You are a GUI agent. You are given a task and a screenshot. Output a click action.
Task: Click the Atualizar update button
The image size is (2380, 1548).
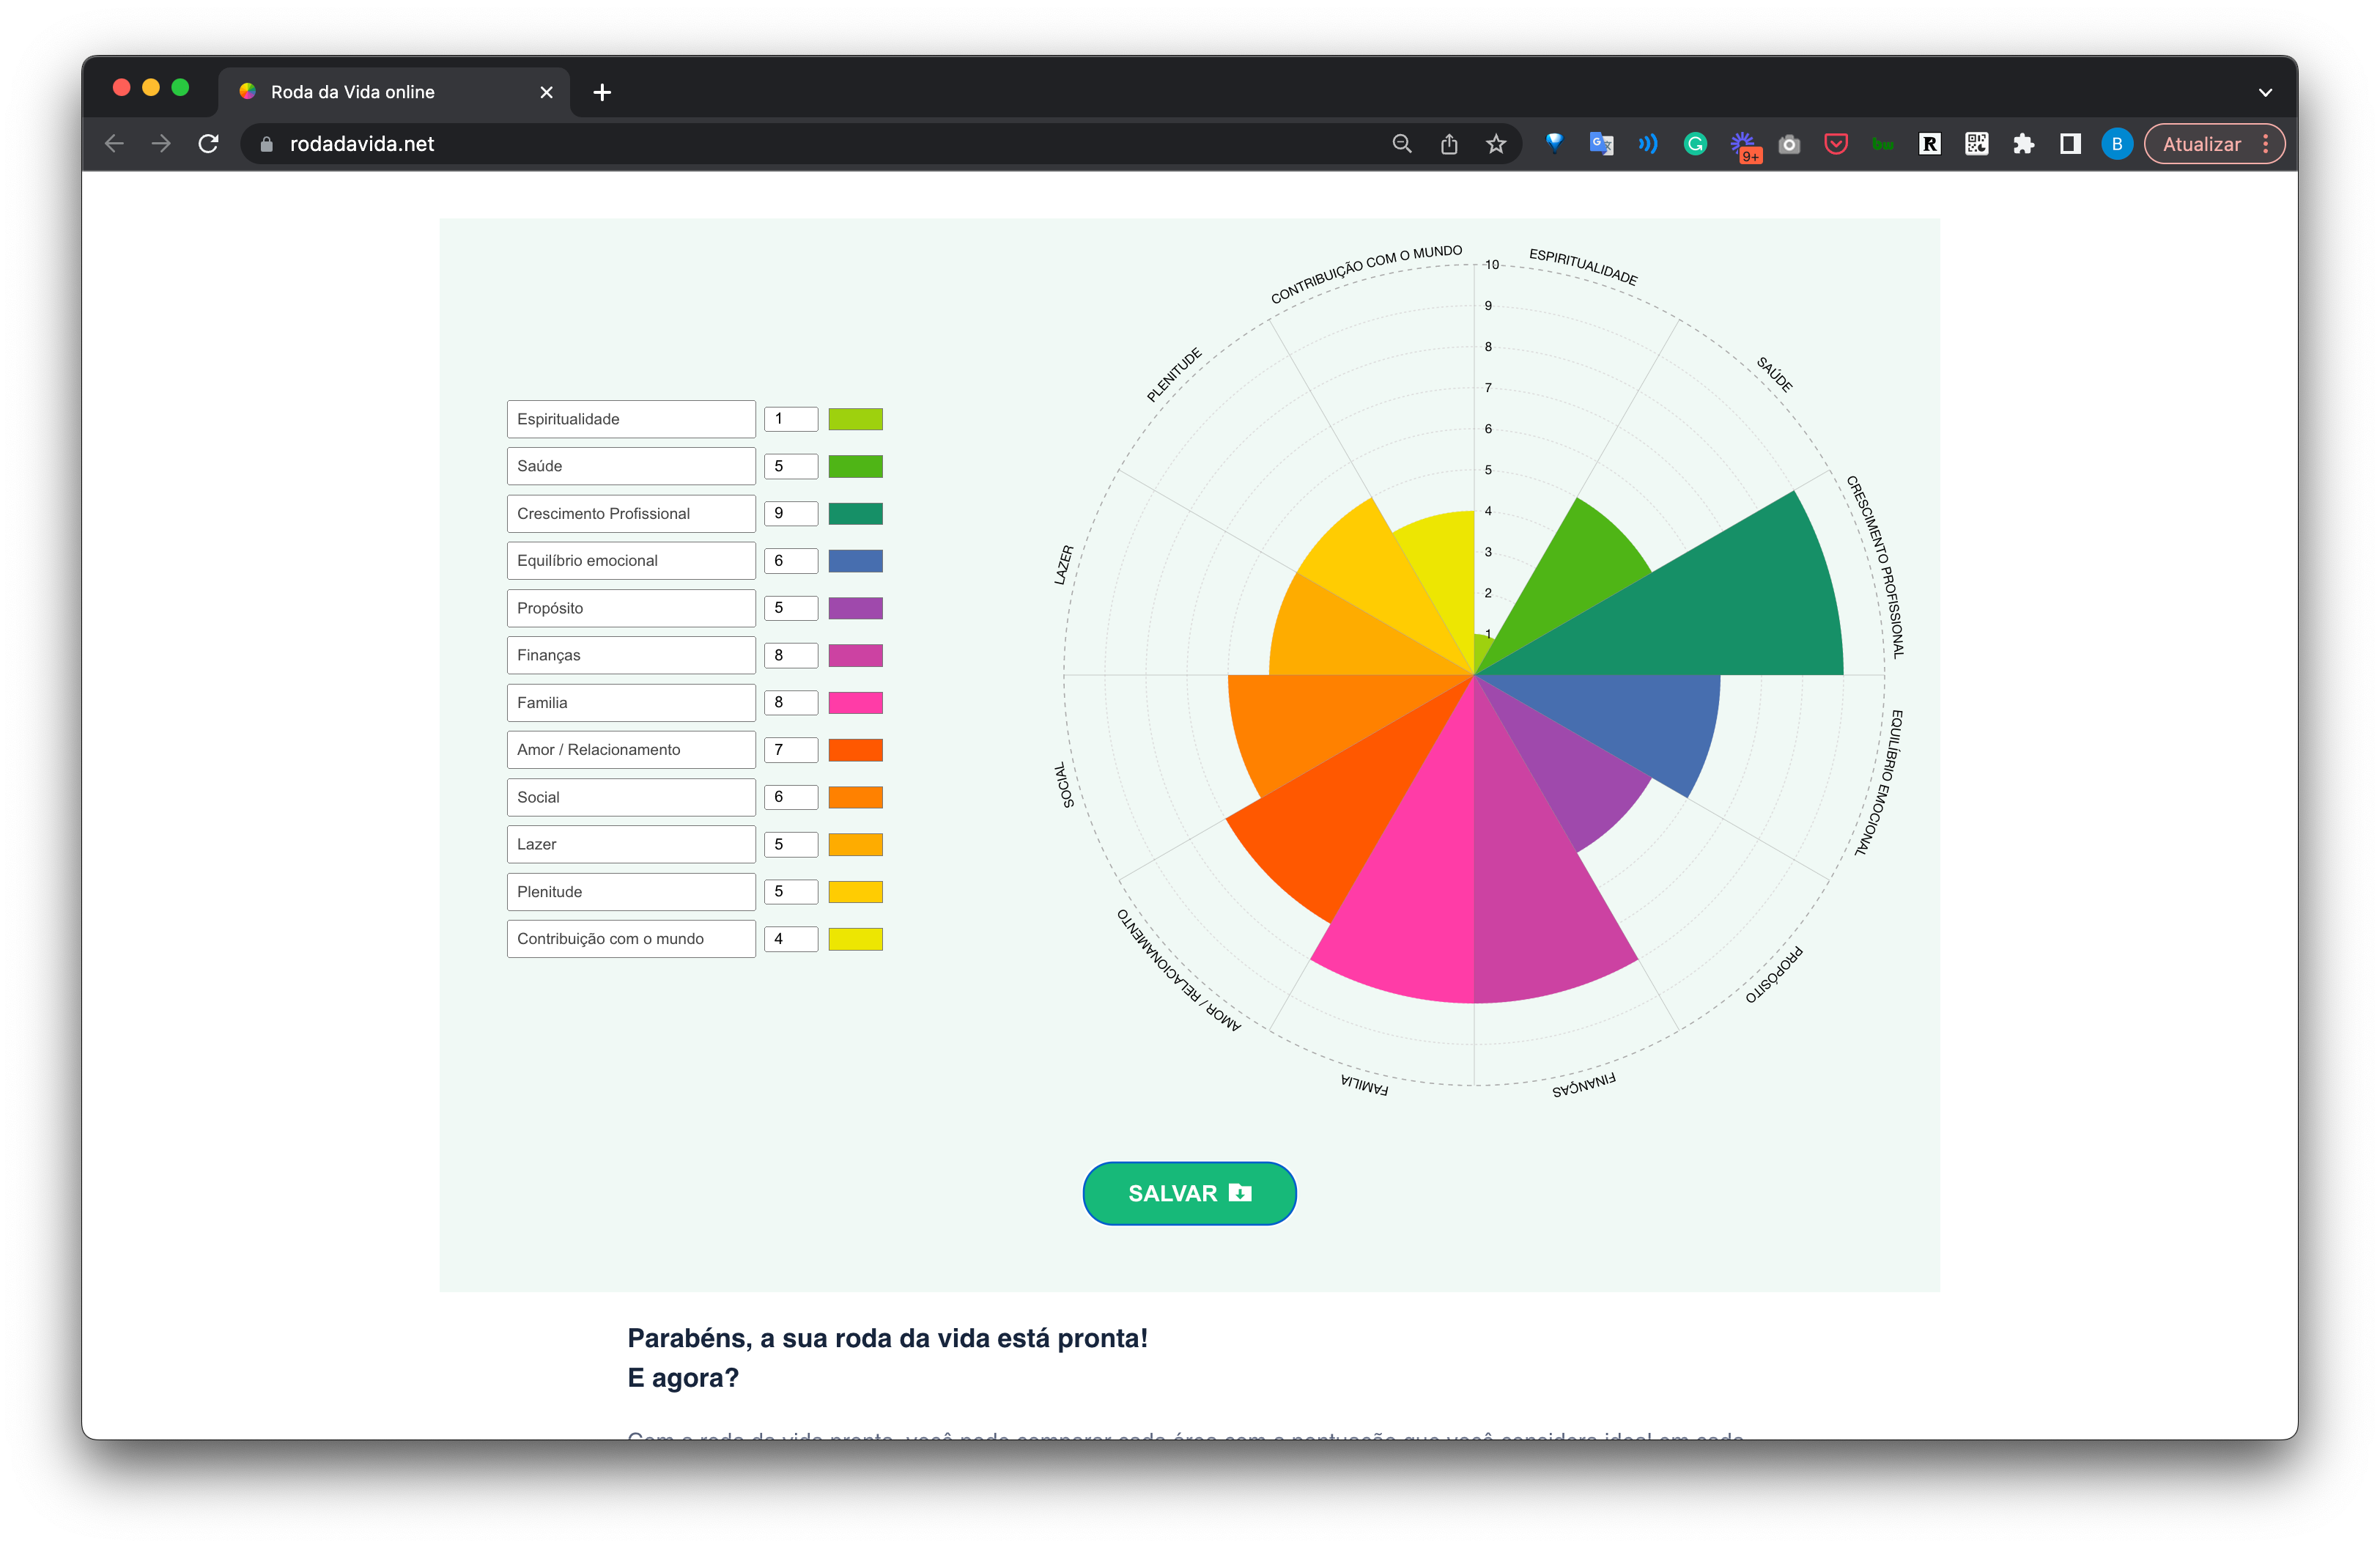pos(2201,144)
